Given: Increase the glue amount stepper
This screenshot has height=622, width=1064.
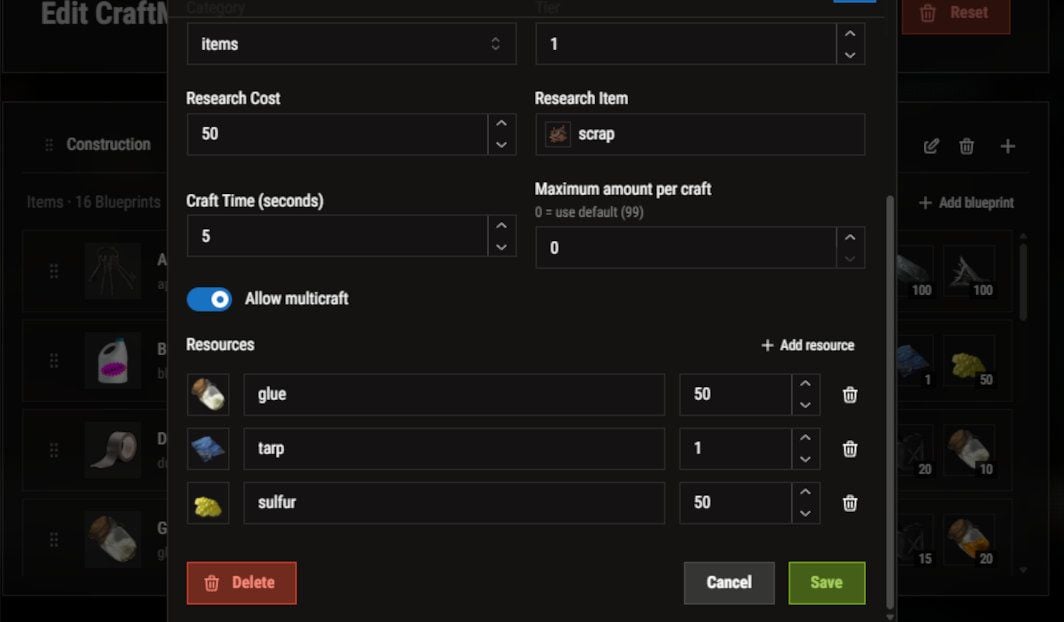Looking at the screenshot, I should tap(805, 384).
